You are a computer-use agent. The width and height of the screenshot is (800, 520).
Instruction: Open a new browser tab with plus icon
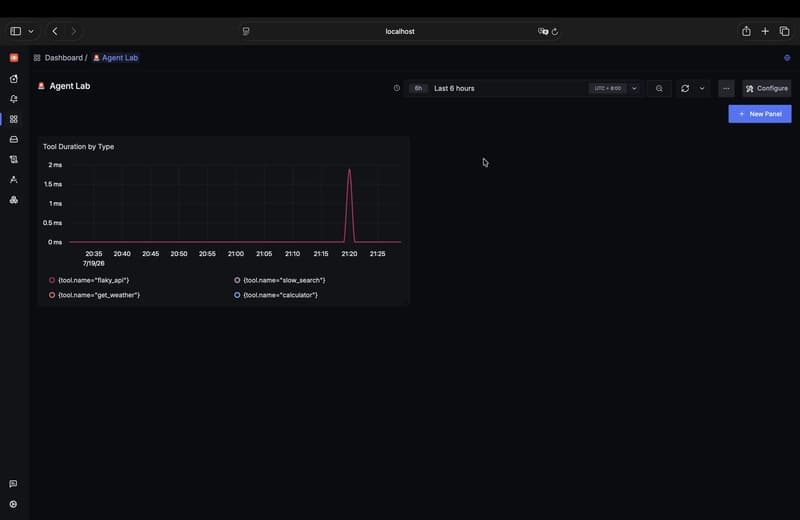(x=765, y=31)
